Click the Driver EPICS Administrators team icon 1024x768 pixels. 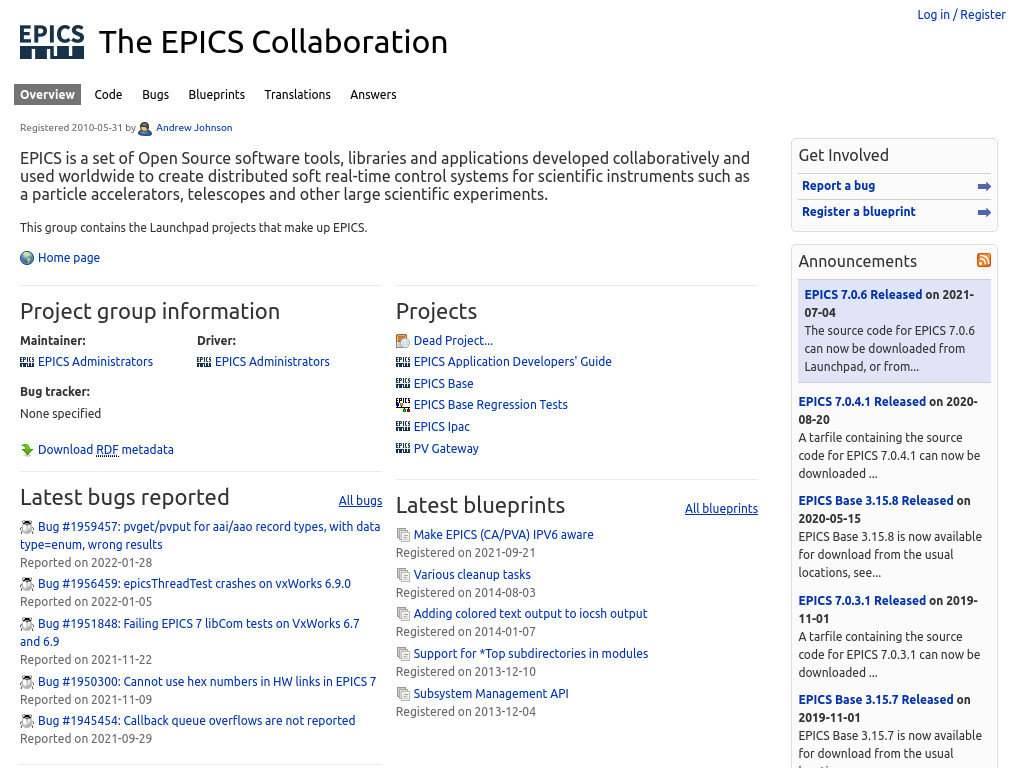[204, 362]
